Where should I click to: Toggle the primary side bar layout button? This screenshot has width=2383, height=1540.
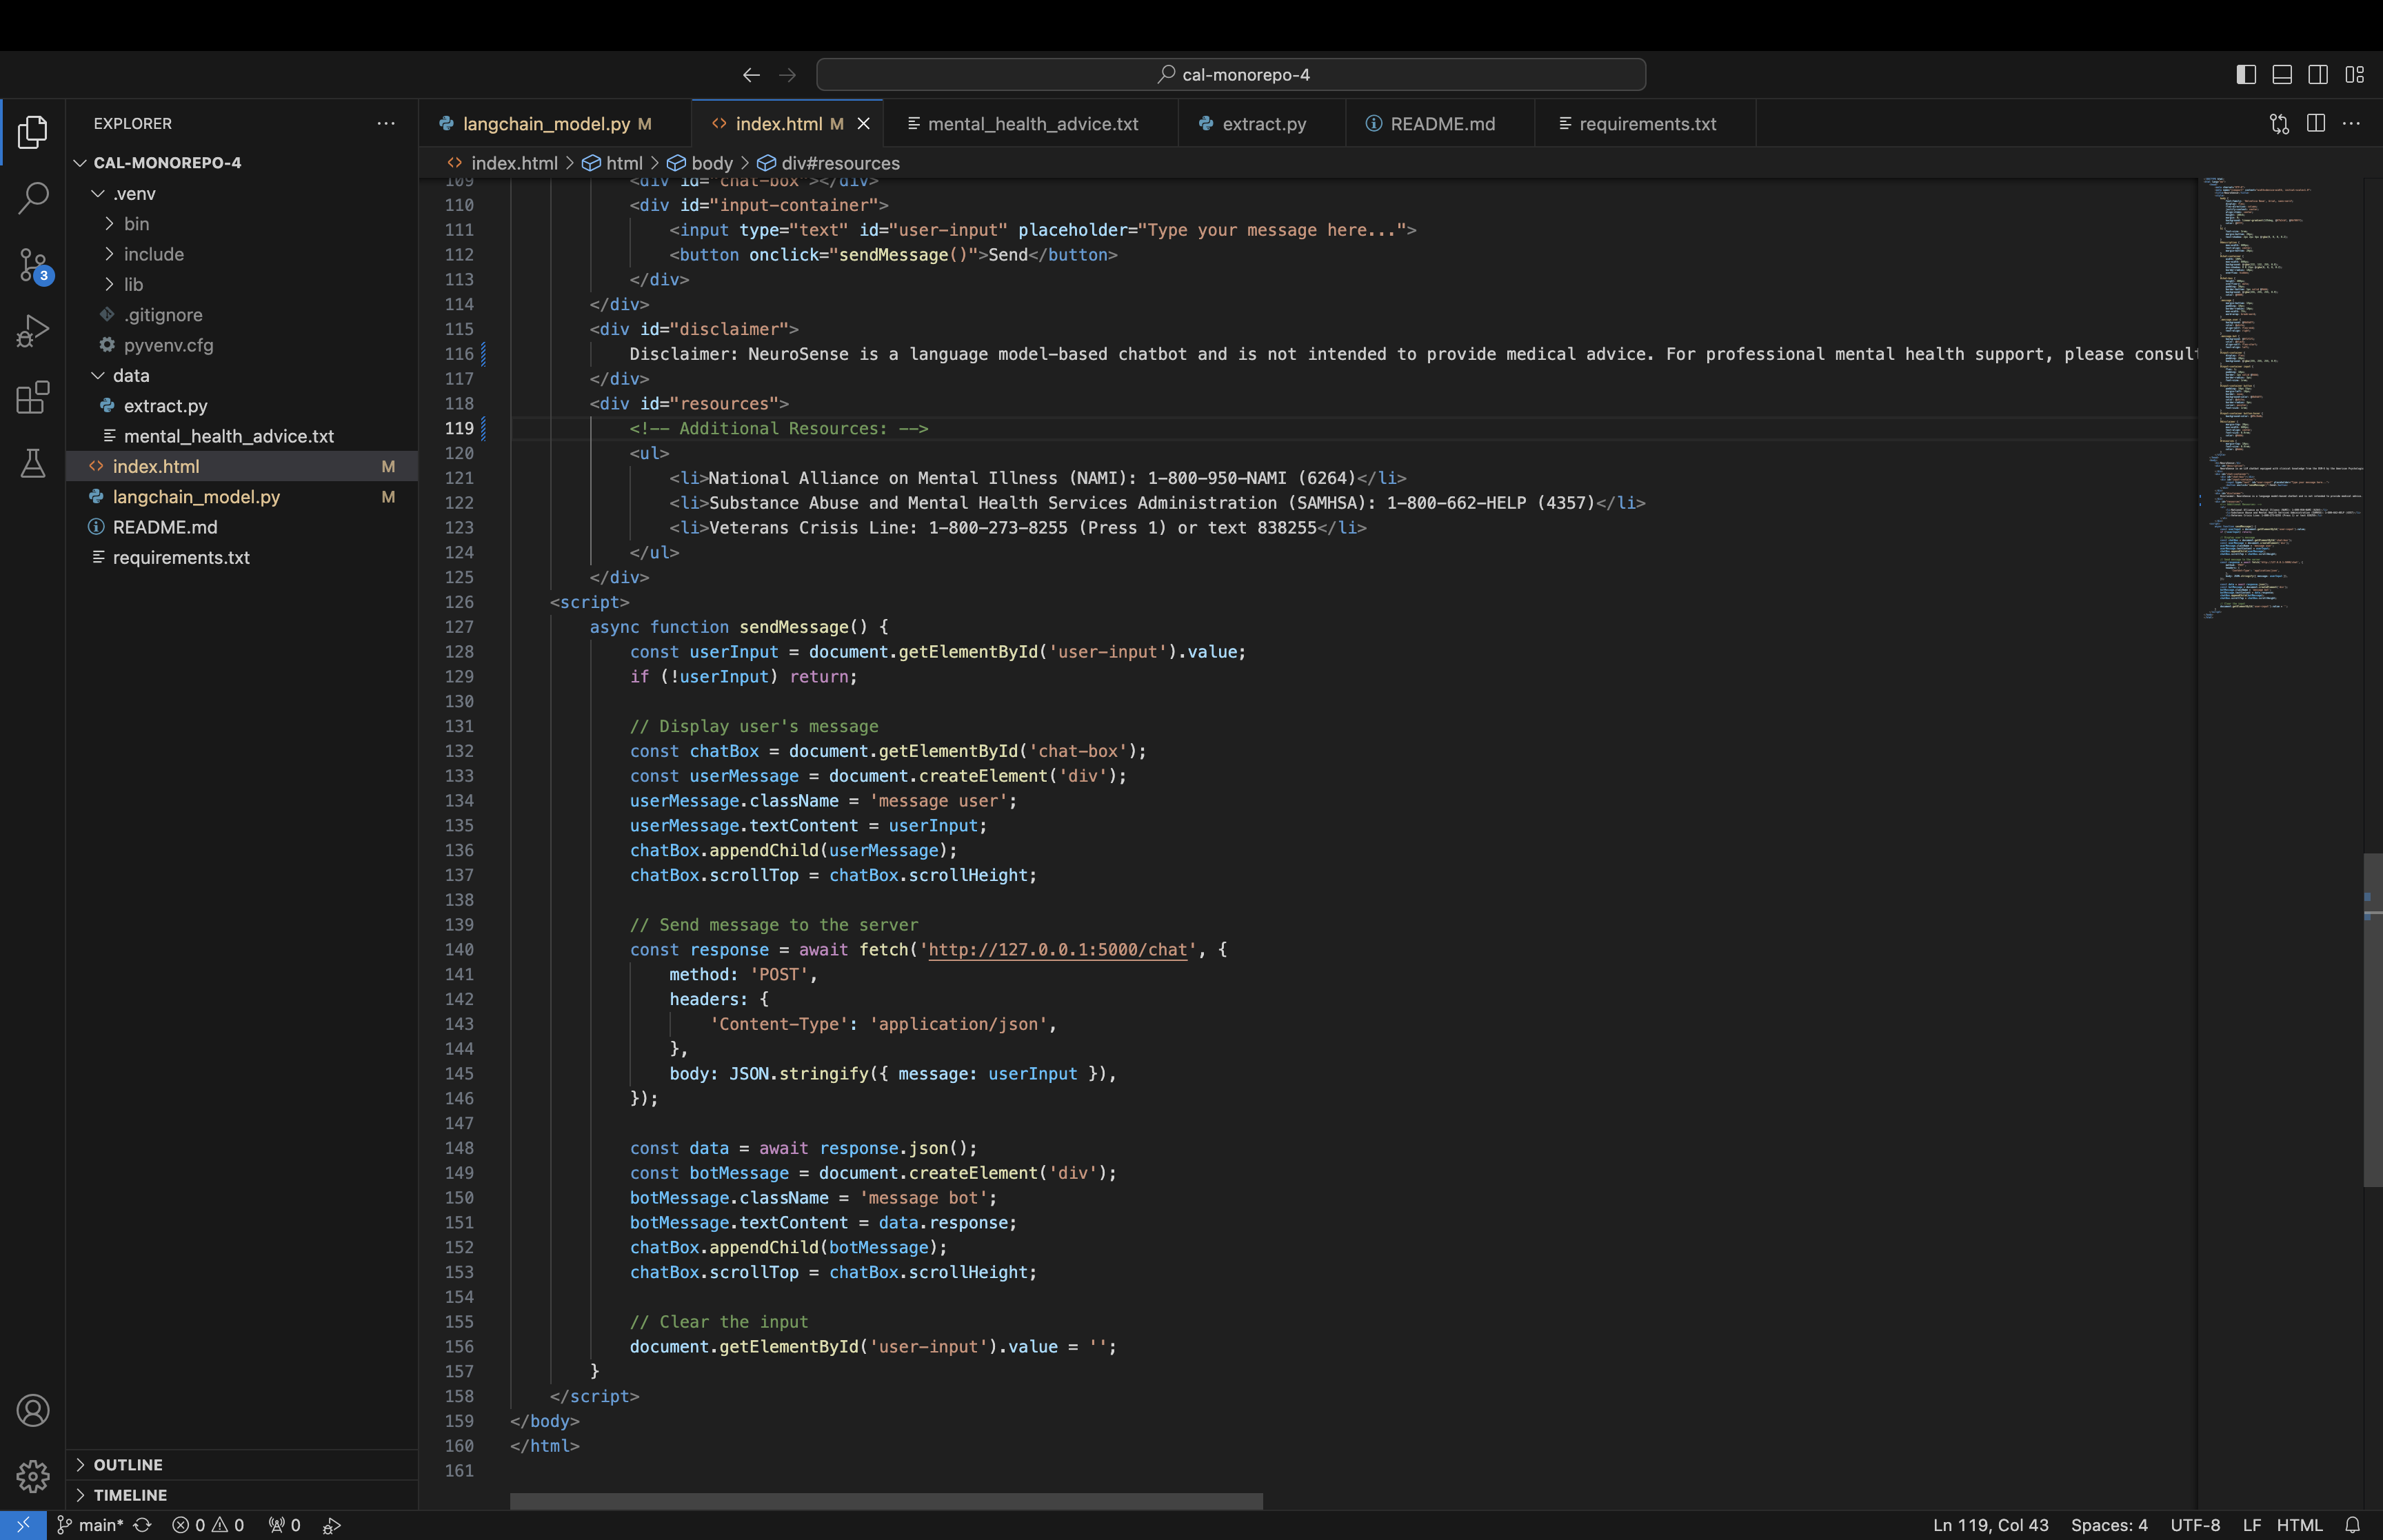[x=2245, y=74]
